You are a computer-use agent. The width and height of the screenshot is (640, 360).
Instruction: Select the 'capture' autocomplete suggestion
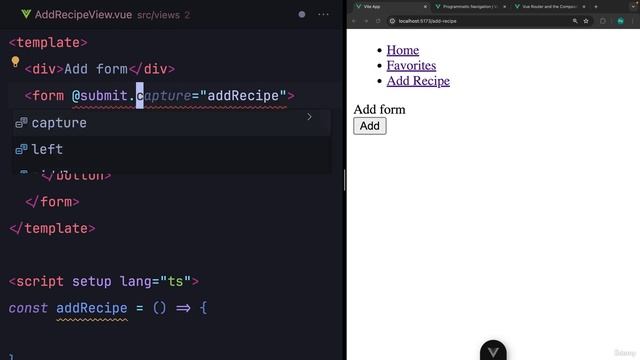click(172, 123)
